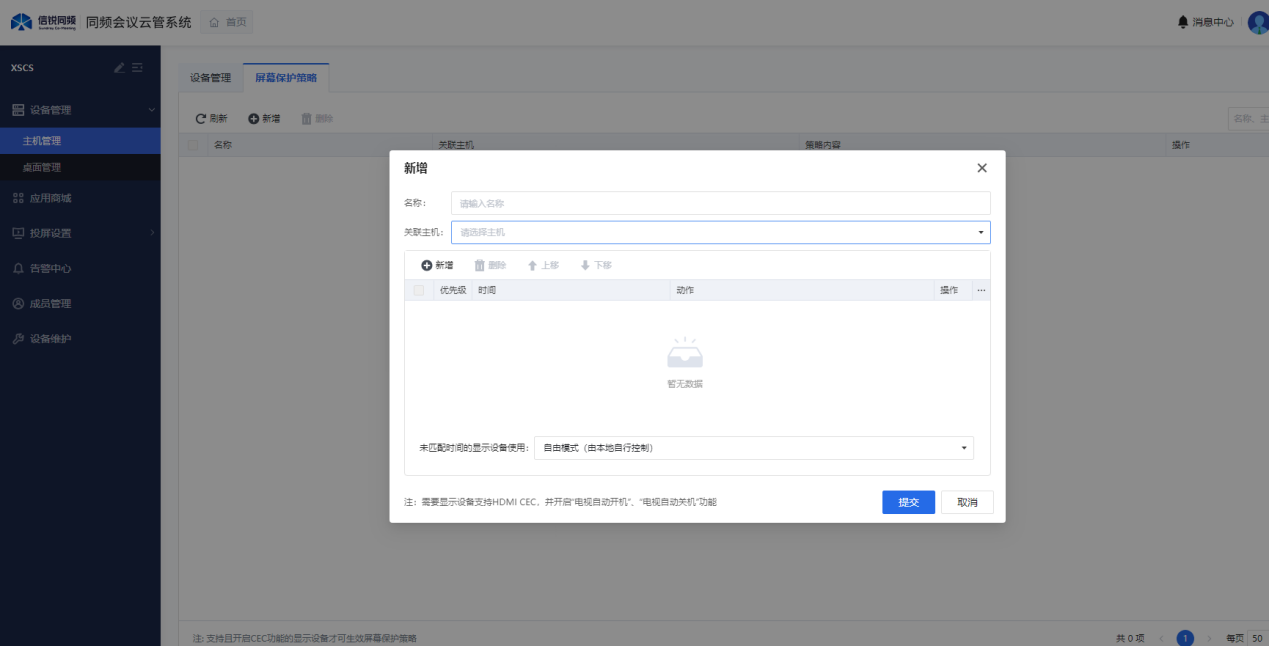
Task: Select 桌面管理 in the sidebar
Action: (x=42, y=167)
